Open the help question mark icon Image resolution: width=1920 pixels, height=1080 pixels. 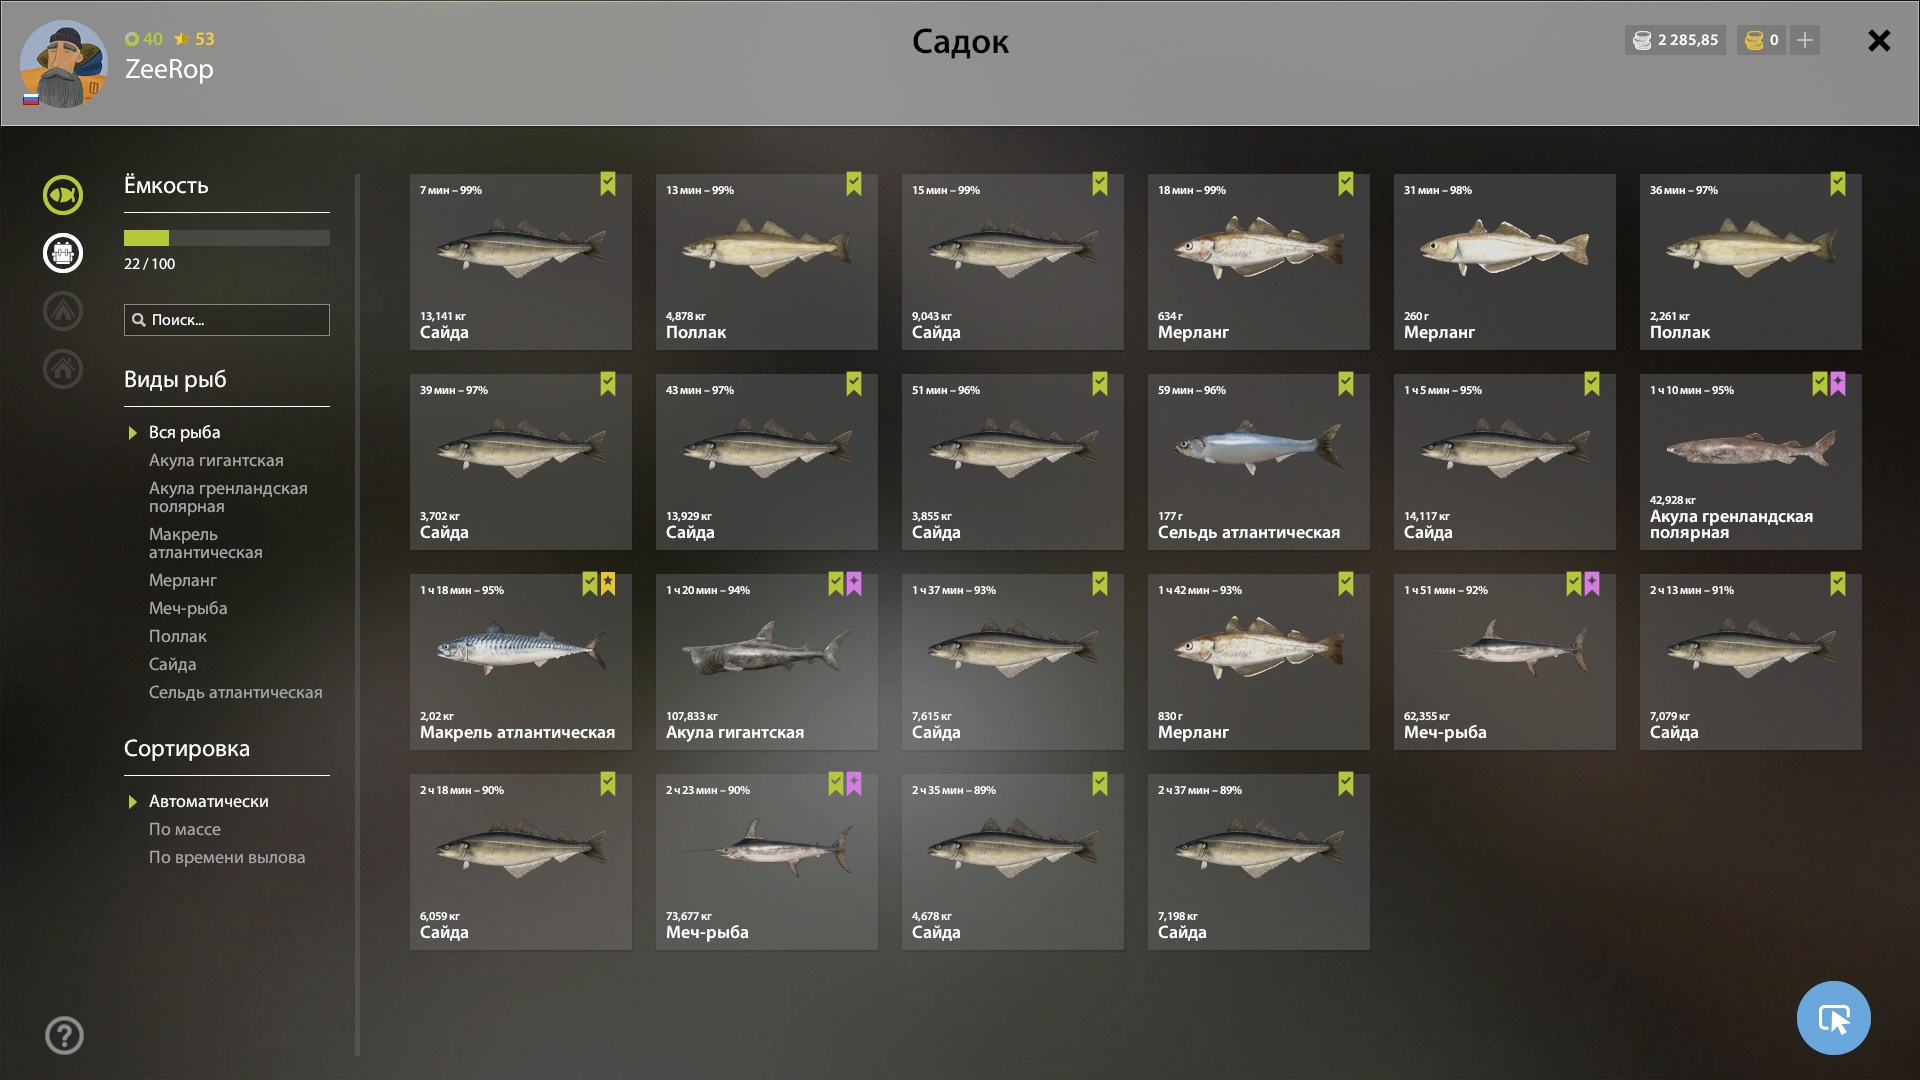click(64, 1035)
